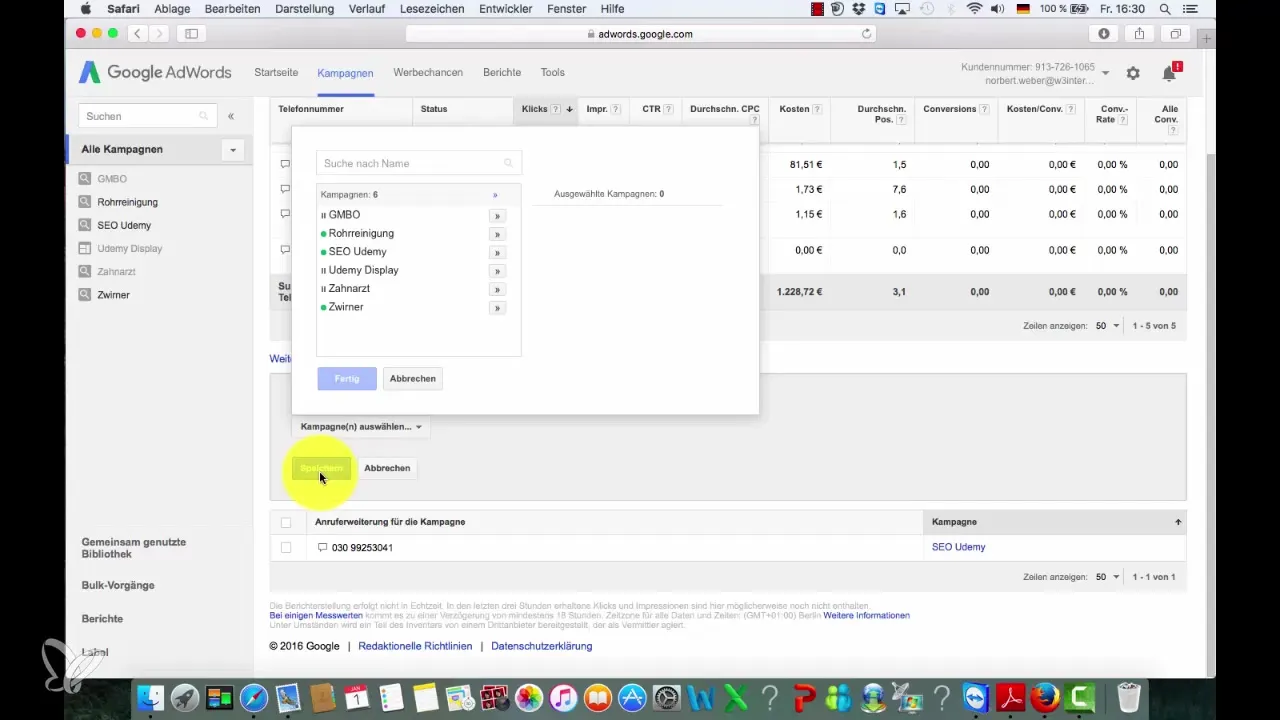
Task: Click the help icon beside CTR column
Action: [x=668, y=109]
